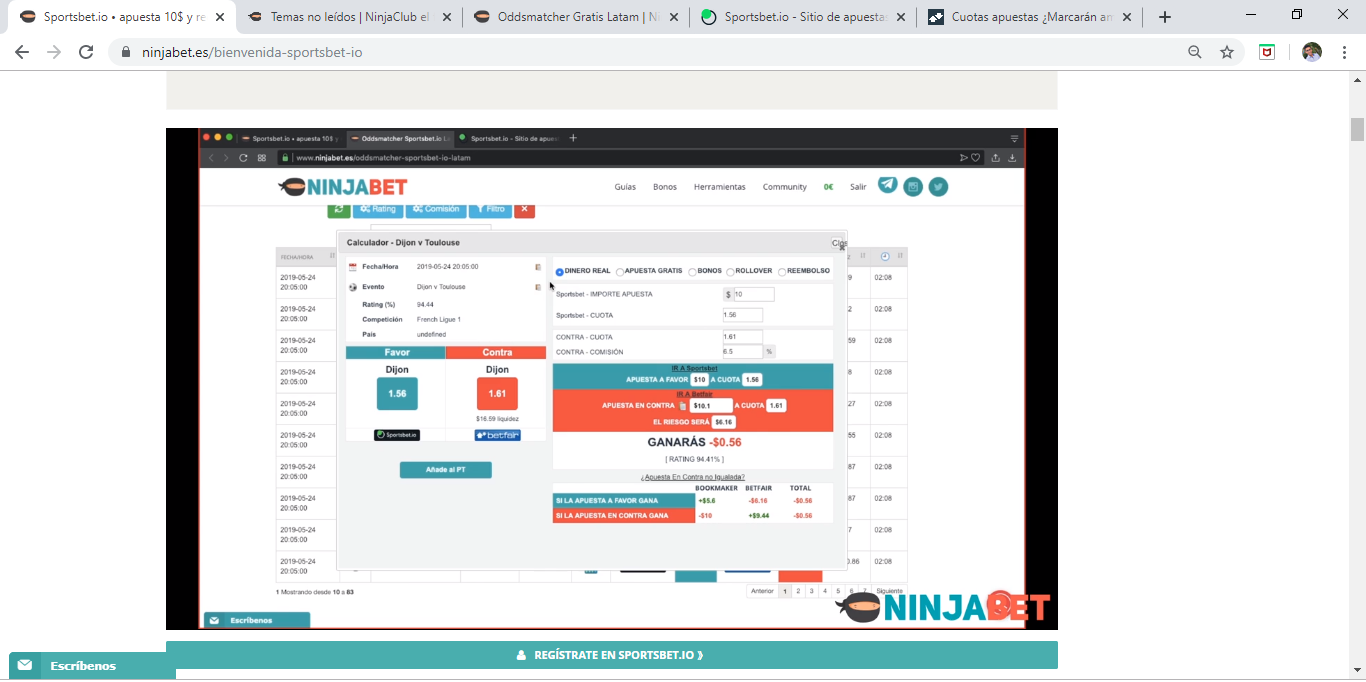
Task: Click the Telegram icon in NinjaBet header
Action: [x=887, y=185]
